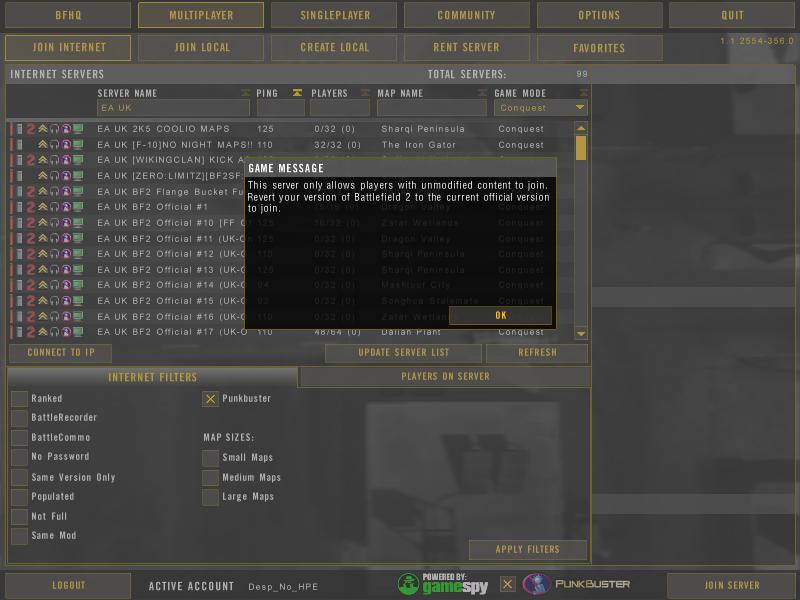Dismiss the Game Message with OK
This screenshot has height=600, width=800.
tap(501, 315)
